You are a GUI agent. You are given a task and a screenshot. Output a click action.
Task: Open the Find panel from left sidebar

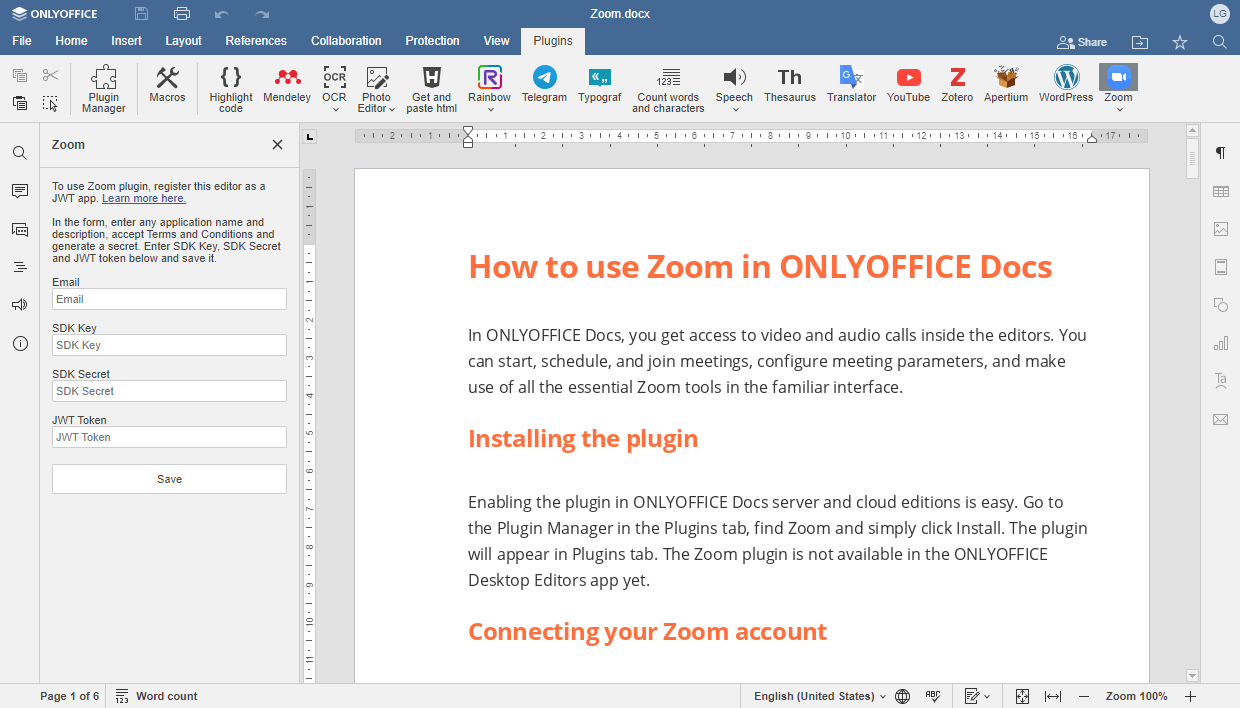20,153
